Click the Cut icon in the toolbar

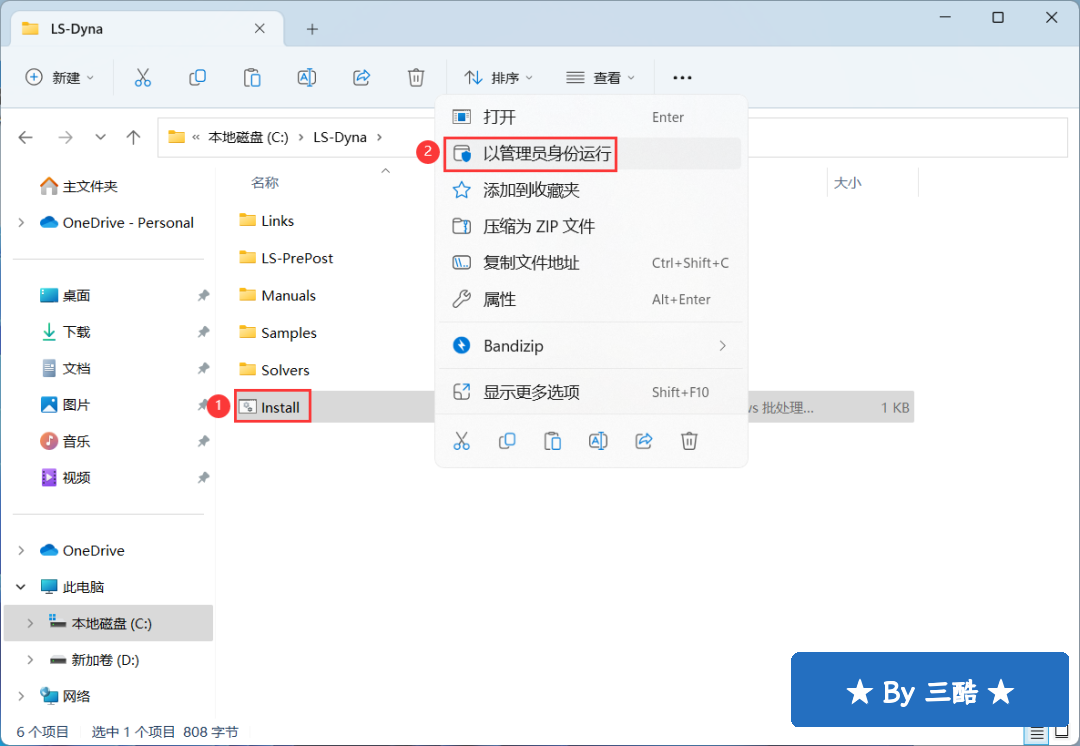[x=143, y=78]
